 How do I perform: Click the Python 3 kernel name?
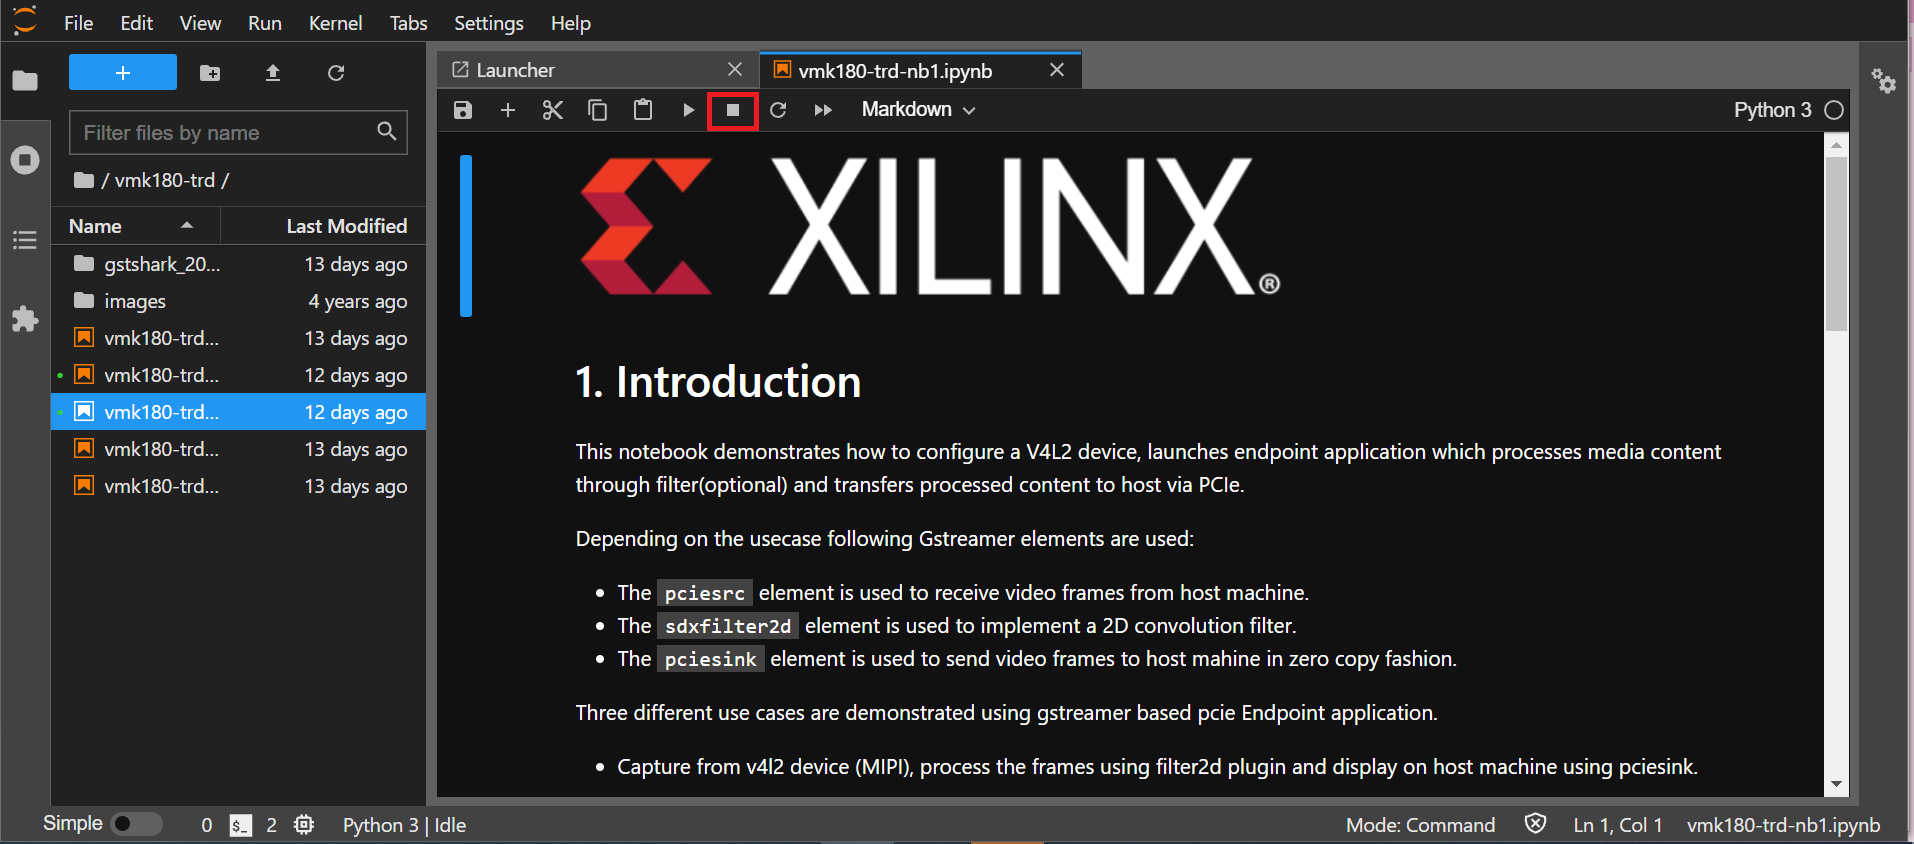[x=1772, y=110]
